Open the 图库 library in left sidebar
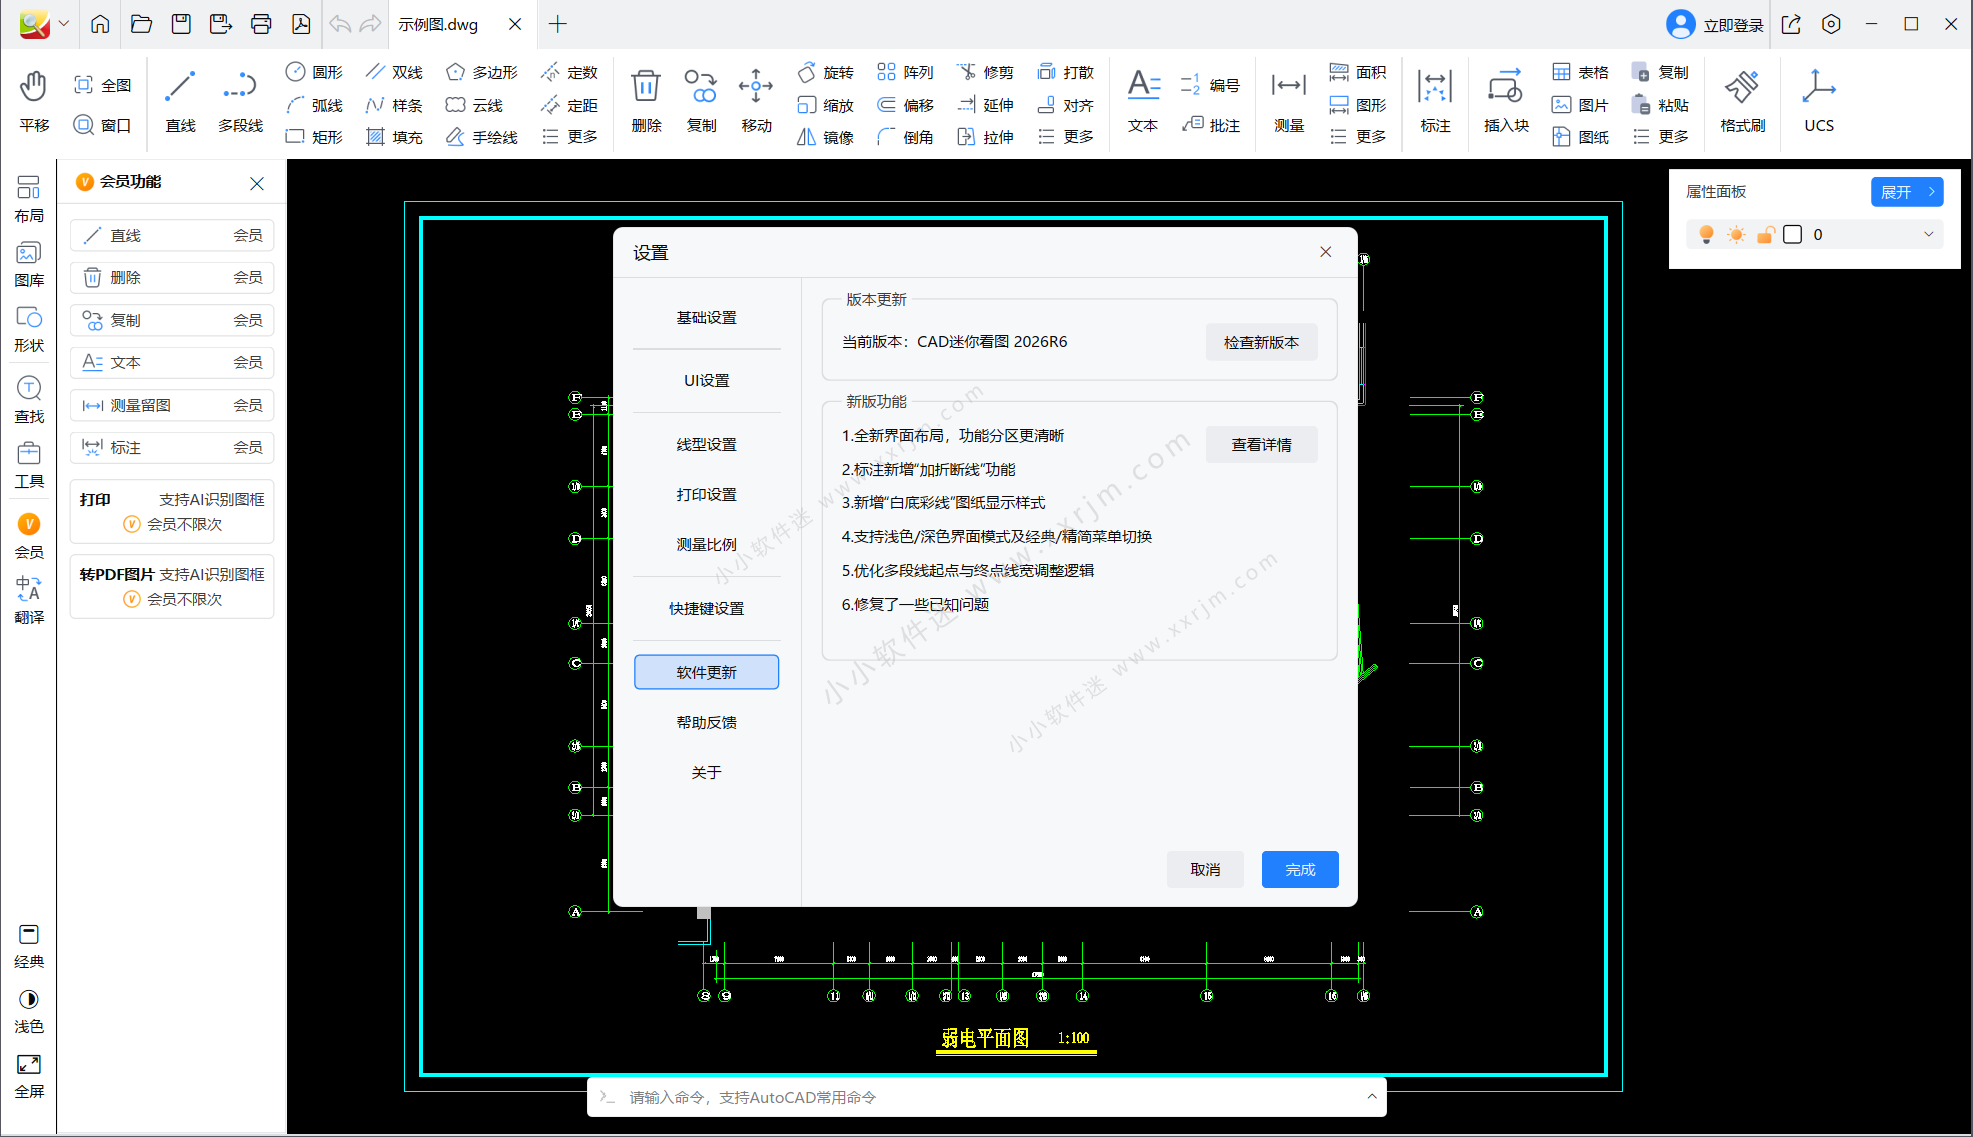The width and height of the screenshot is (1973, 1137). click(x=29, y=265)
